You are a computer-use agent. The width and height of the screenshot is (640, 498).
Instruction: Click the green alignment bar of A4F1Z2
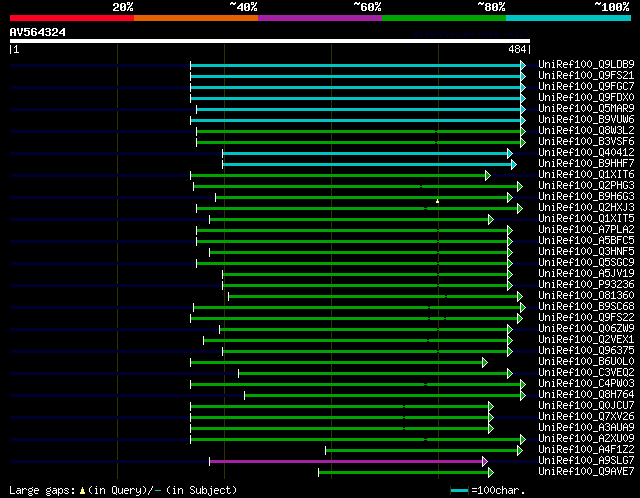[422, 450]
